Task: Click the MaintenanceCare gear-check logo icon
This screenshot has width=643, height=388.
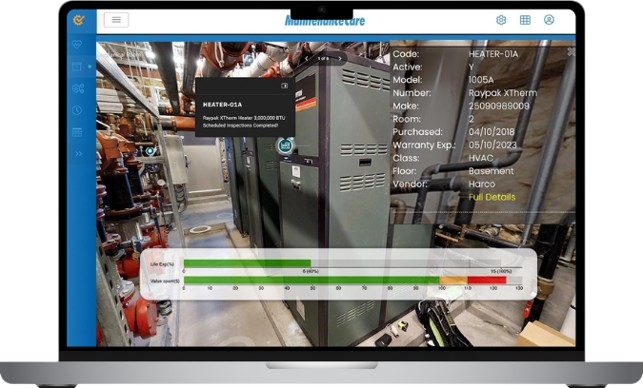Action: (78, 20)
